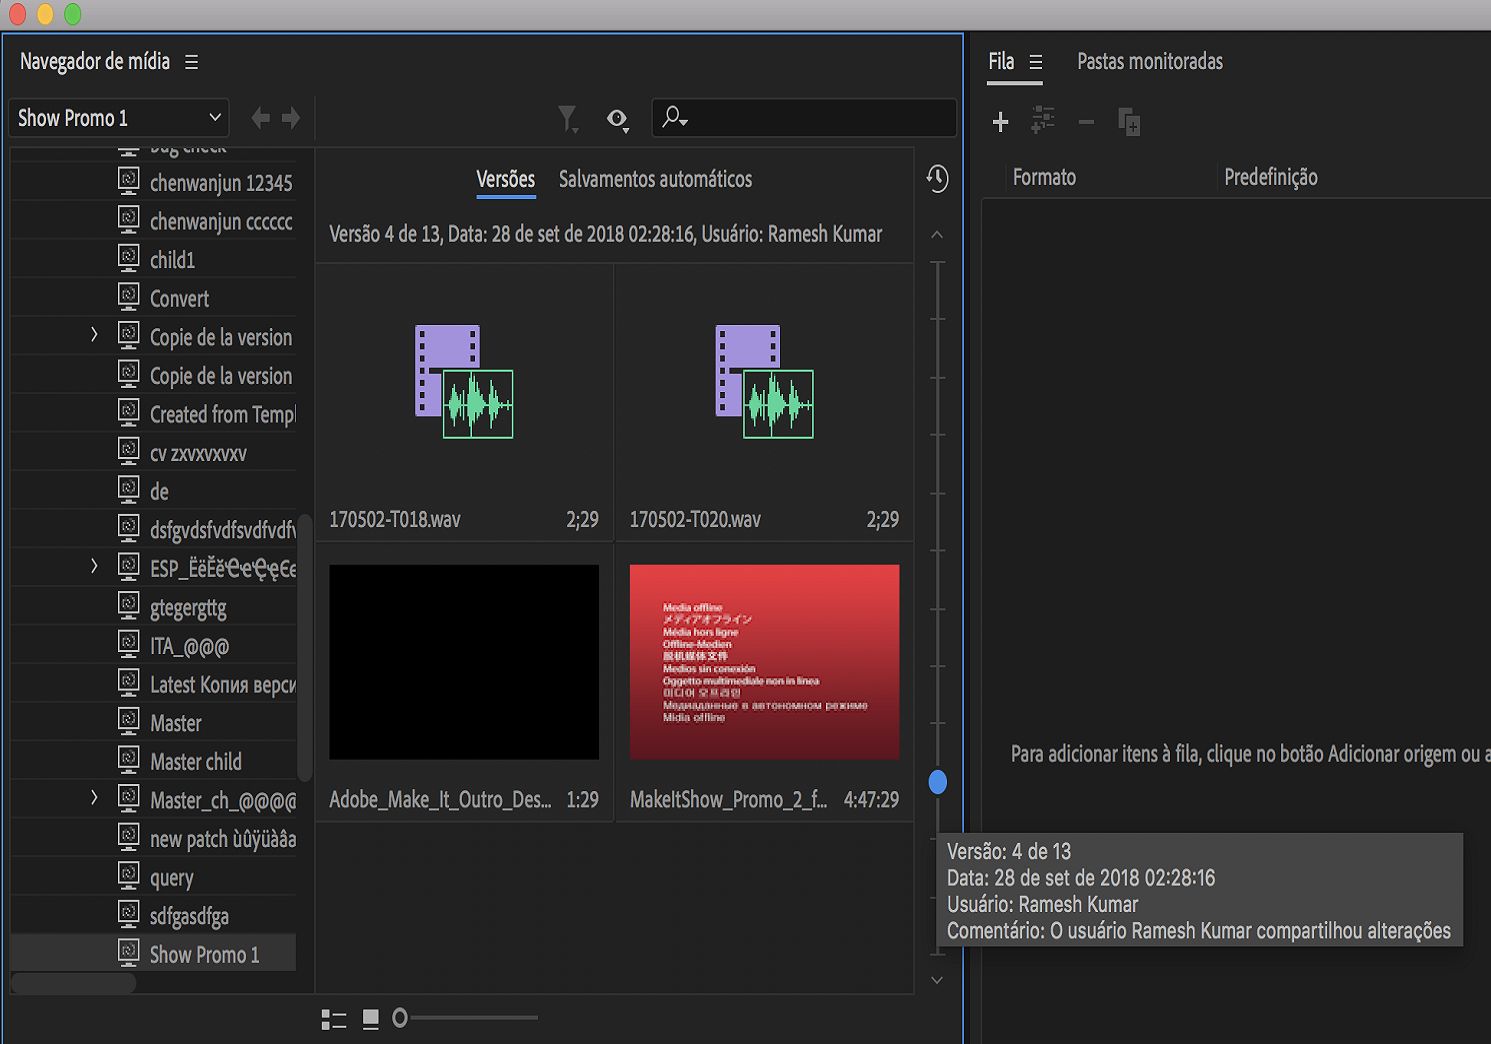
Task: Click the project icon beside Master child
Action: point(129,759)
